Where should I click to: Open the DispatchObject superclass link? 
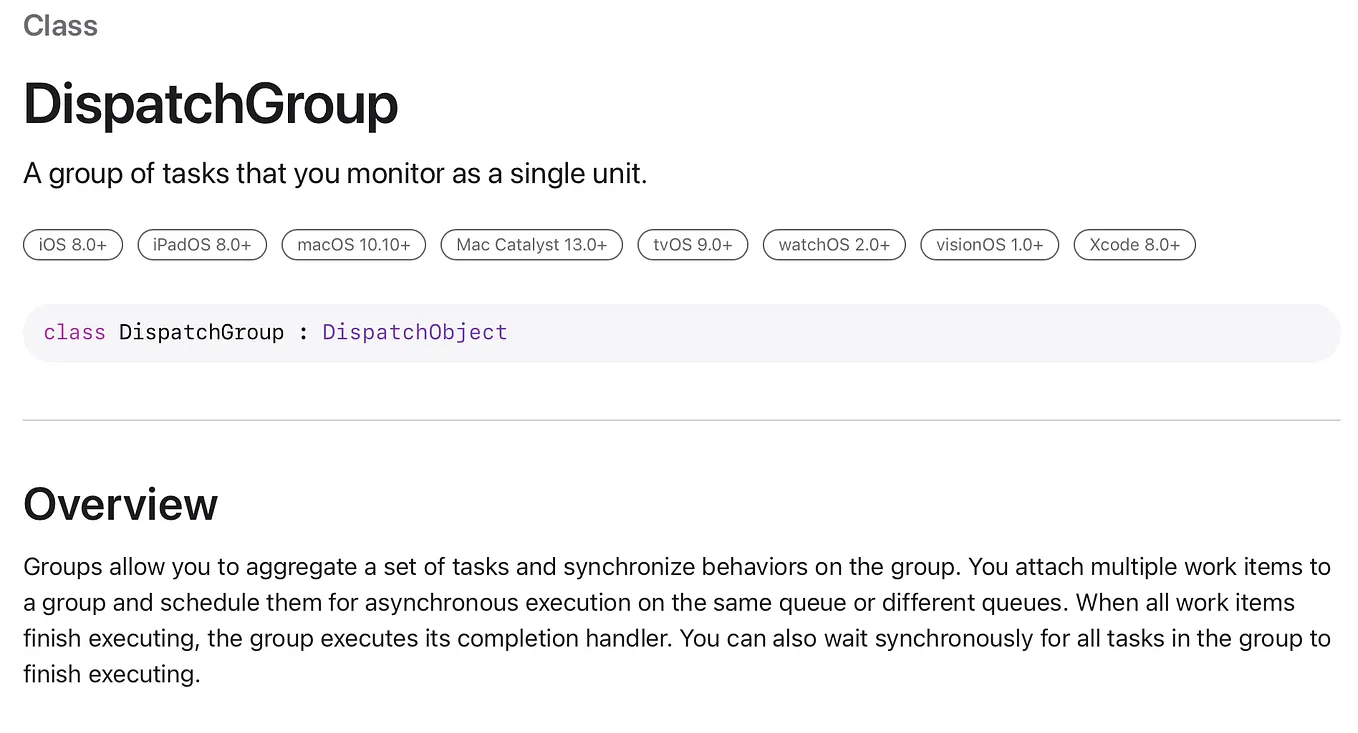pos(415,332)
